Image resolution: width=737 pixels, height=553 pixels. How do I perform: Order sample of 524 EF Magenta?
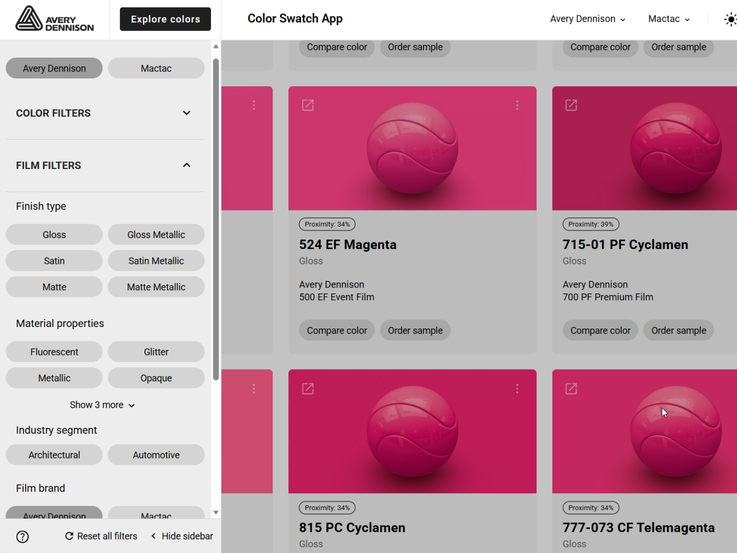tap(415, 330)
